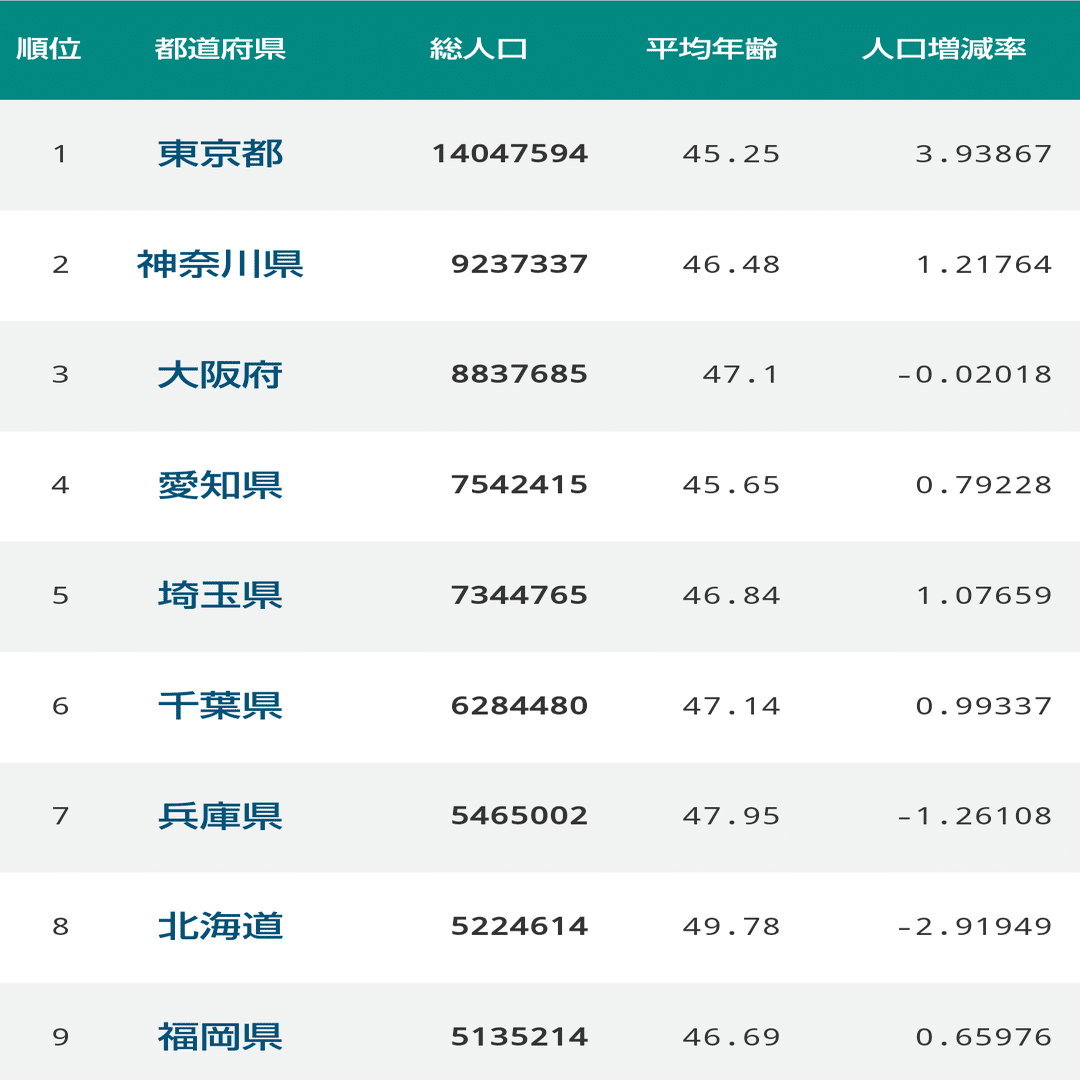Click growth rate -2.91949

coord(975,926)
